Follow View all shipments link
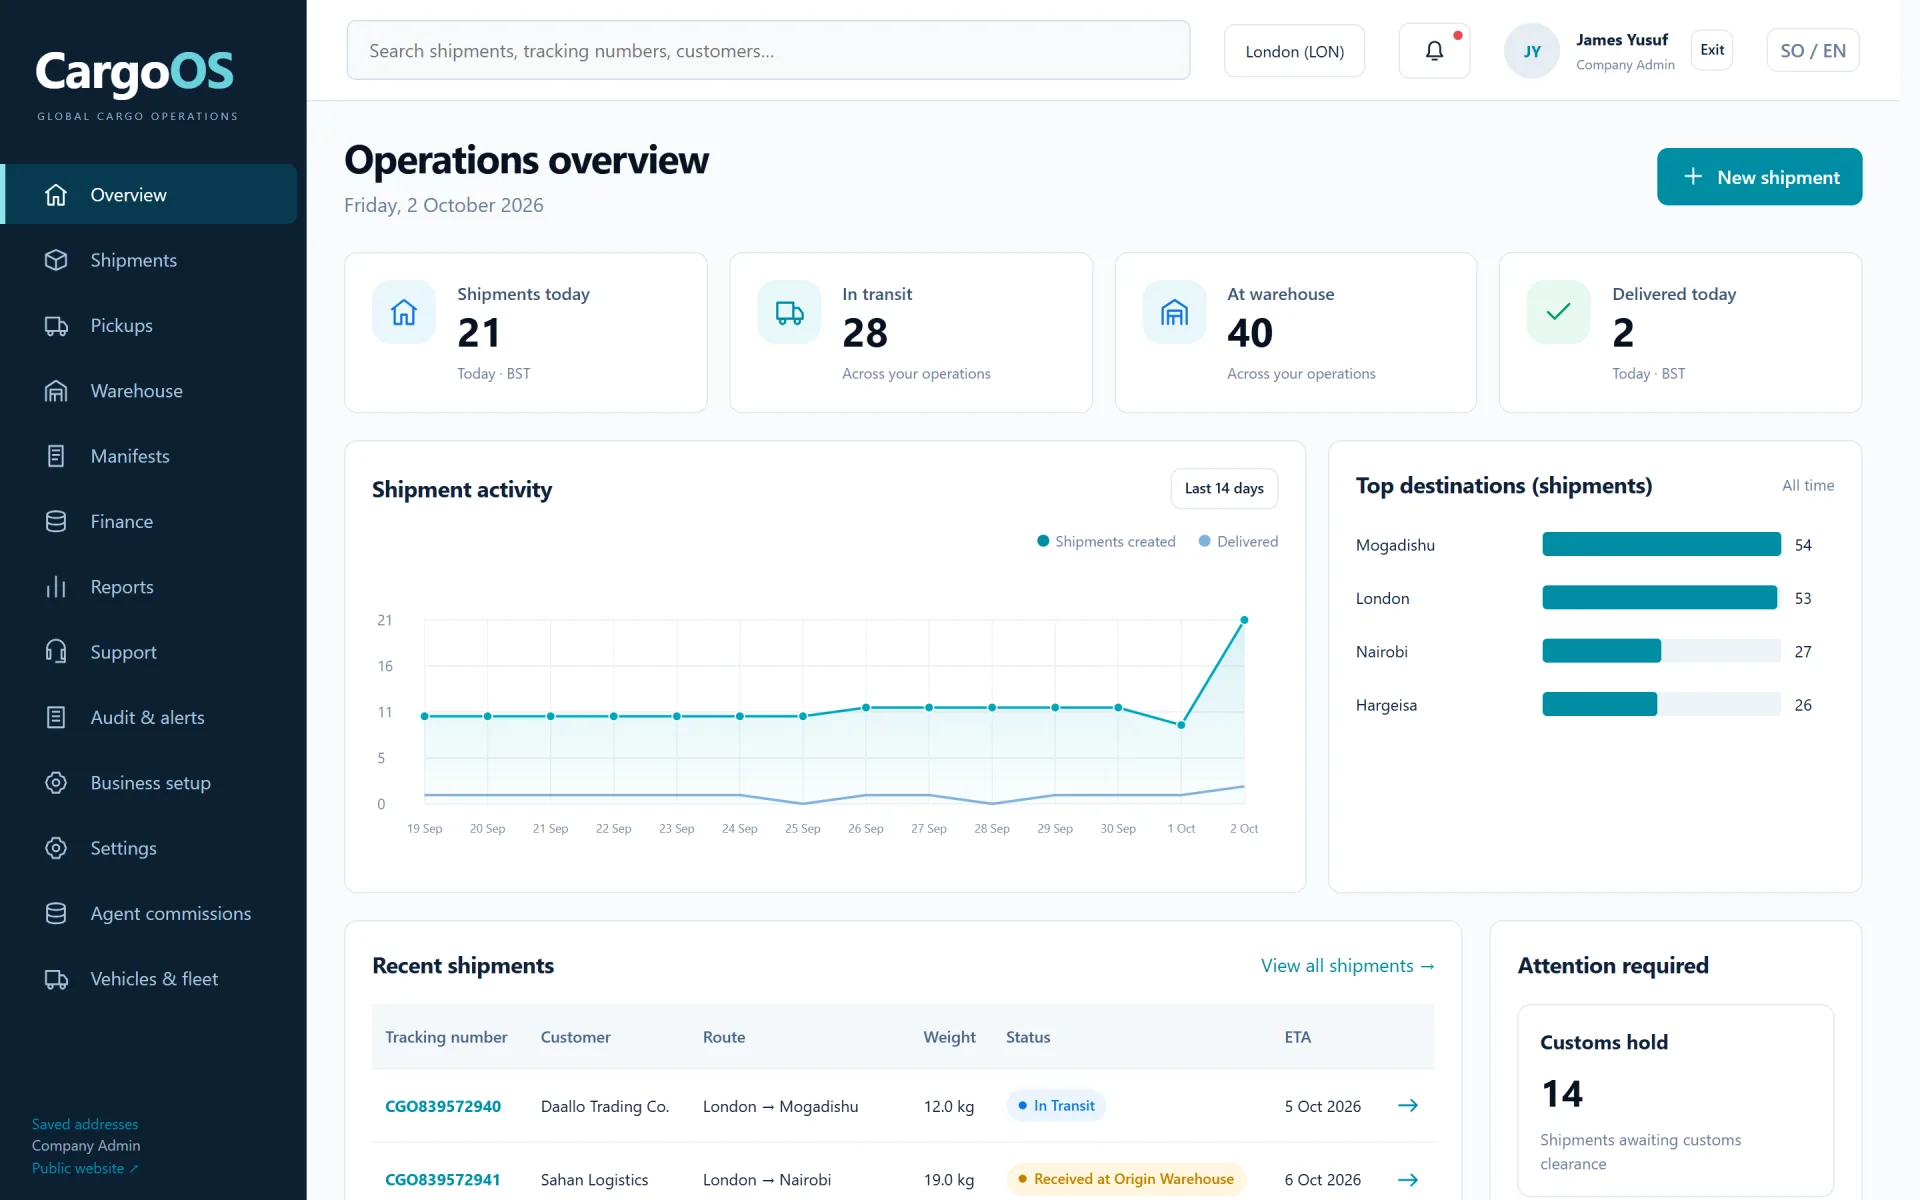 tap(1347, 966)
